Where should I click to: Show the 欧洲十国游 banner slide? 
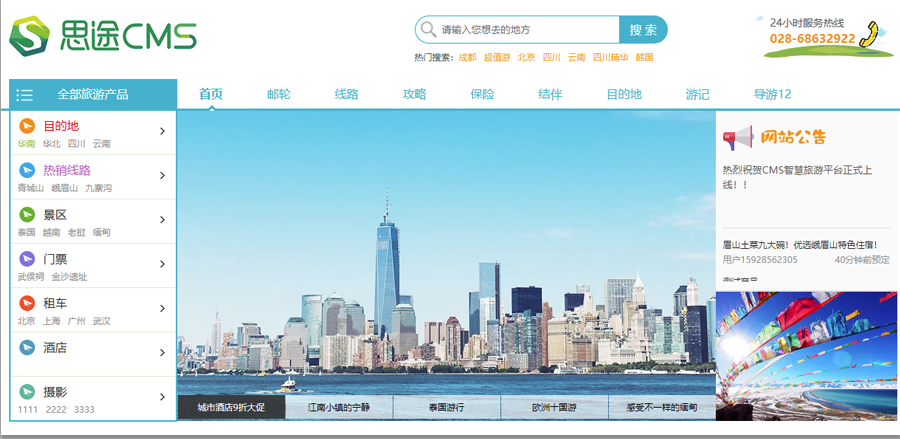(x=555, y=408)
